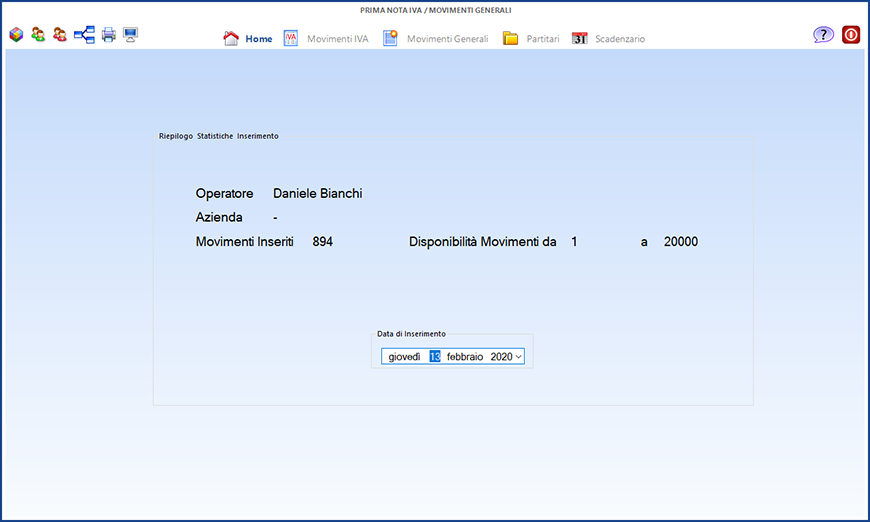
Task: Expand the Data di Inserimento date dropdown
Action: (x=518, y=357)
